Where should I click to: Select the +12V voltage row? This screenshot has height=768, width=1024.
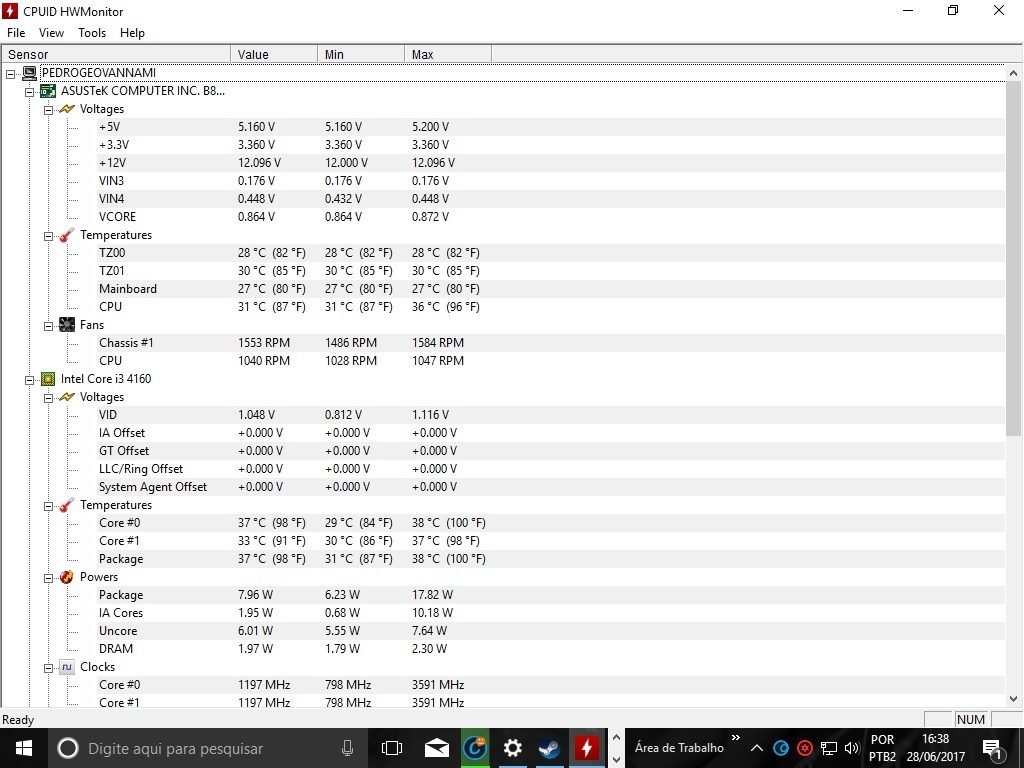point(551,163)
